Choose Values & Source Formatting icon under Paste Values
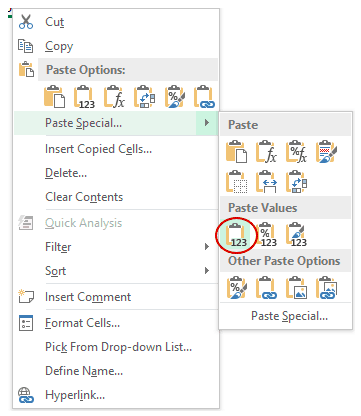The height and width of the screenshot is (416, 361). click(296, 235)
